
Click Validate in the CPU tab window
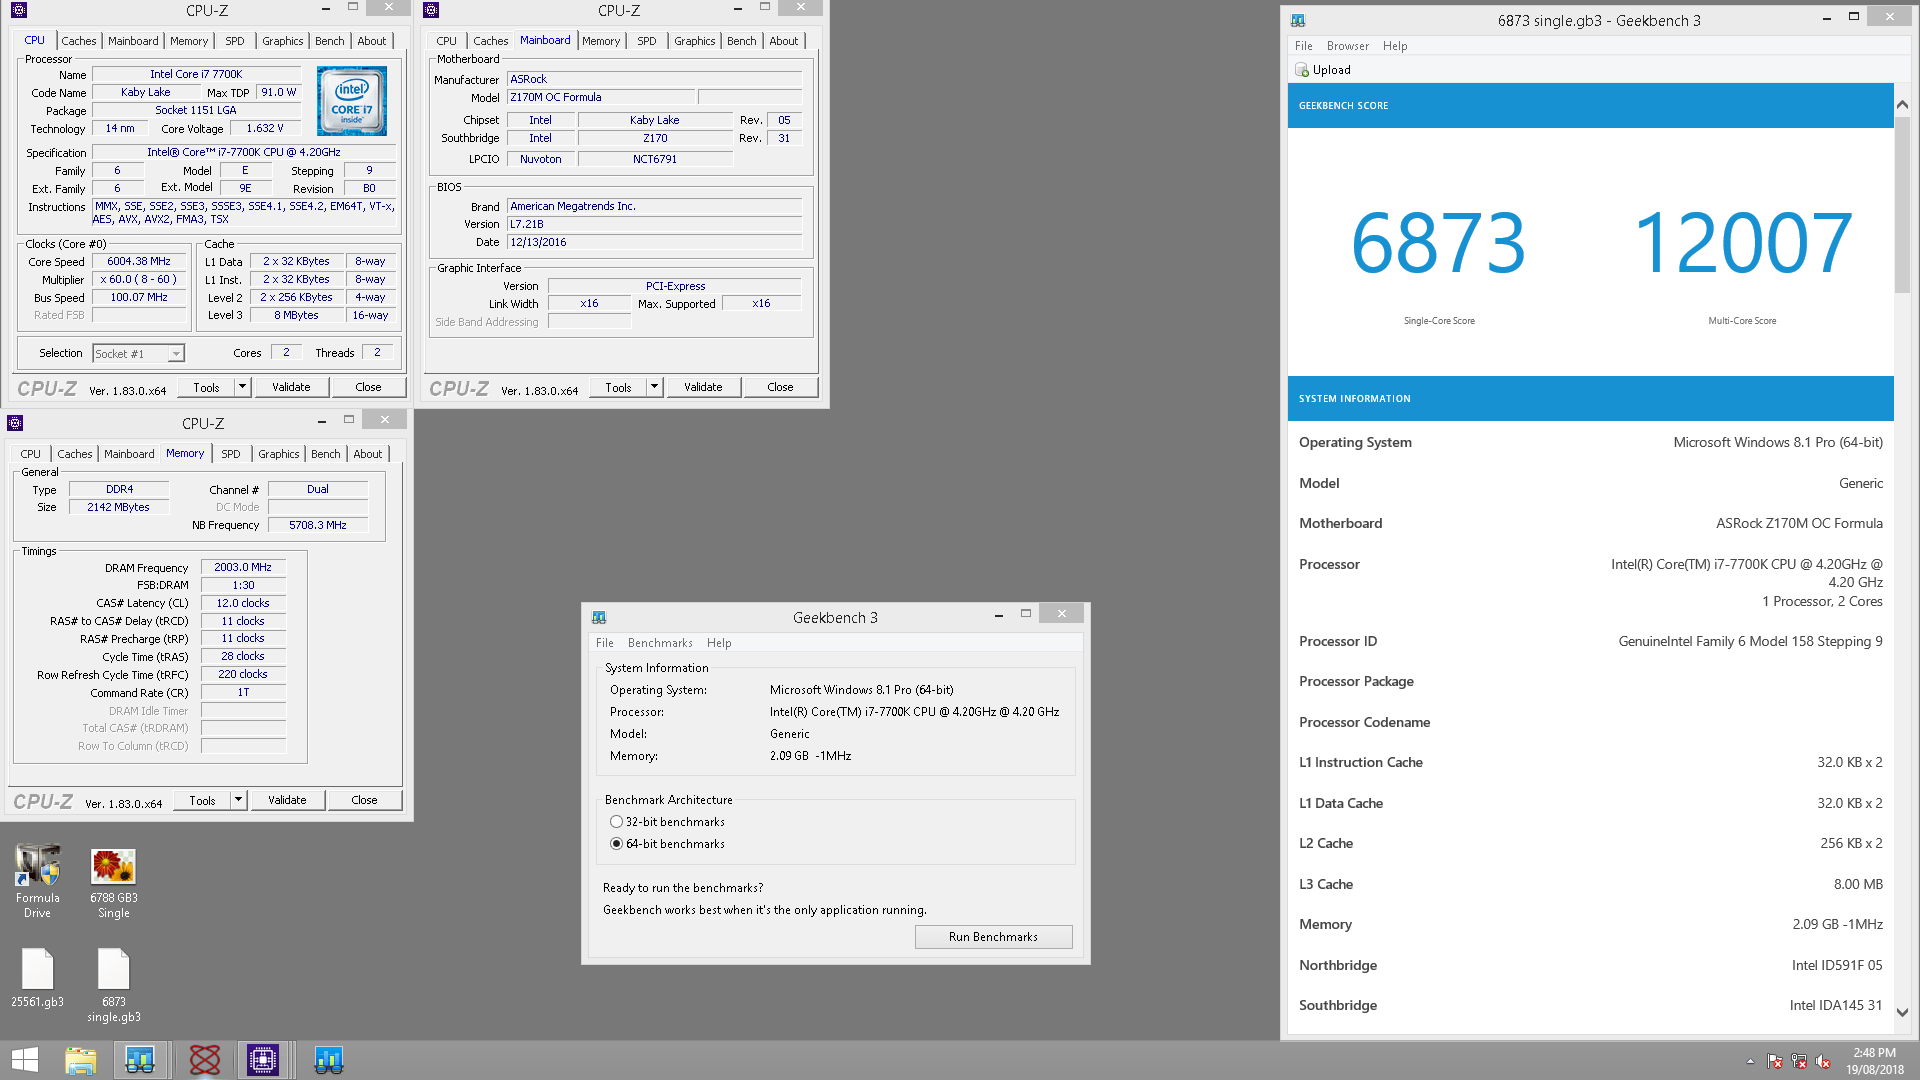click(x=291, y=387)
